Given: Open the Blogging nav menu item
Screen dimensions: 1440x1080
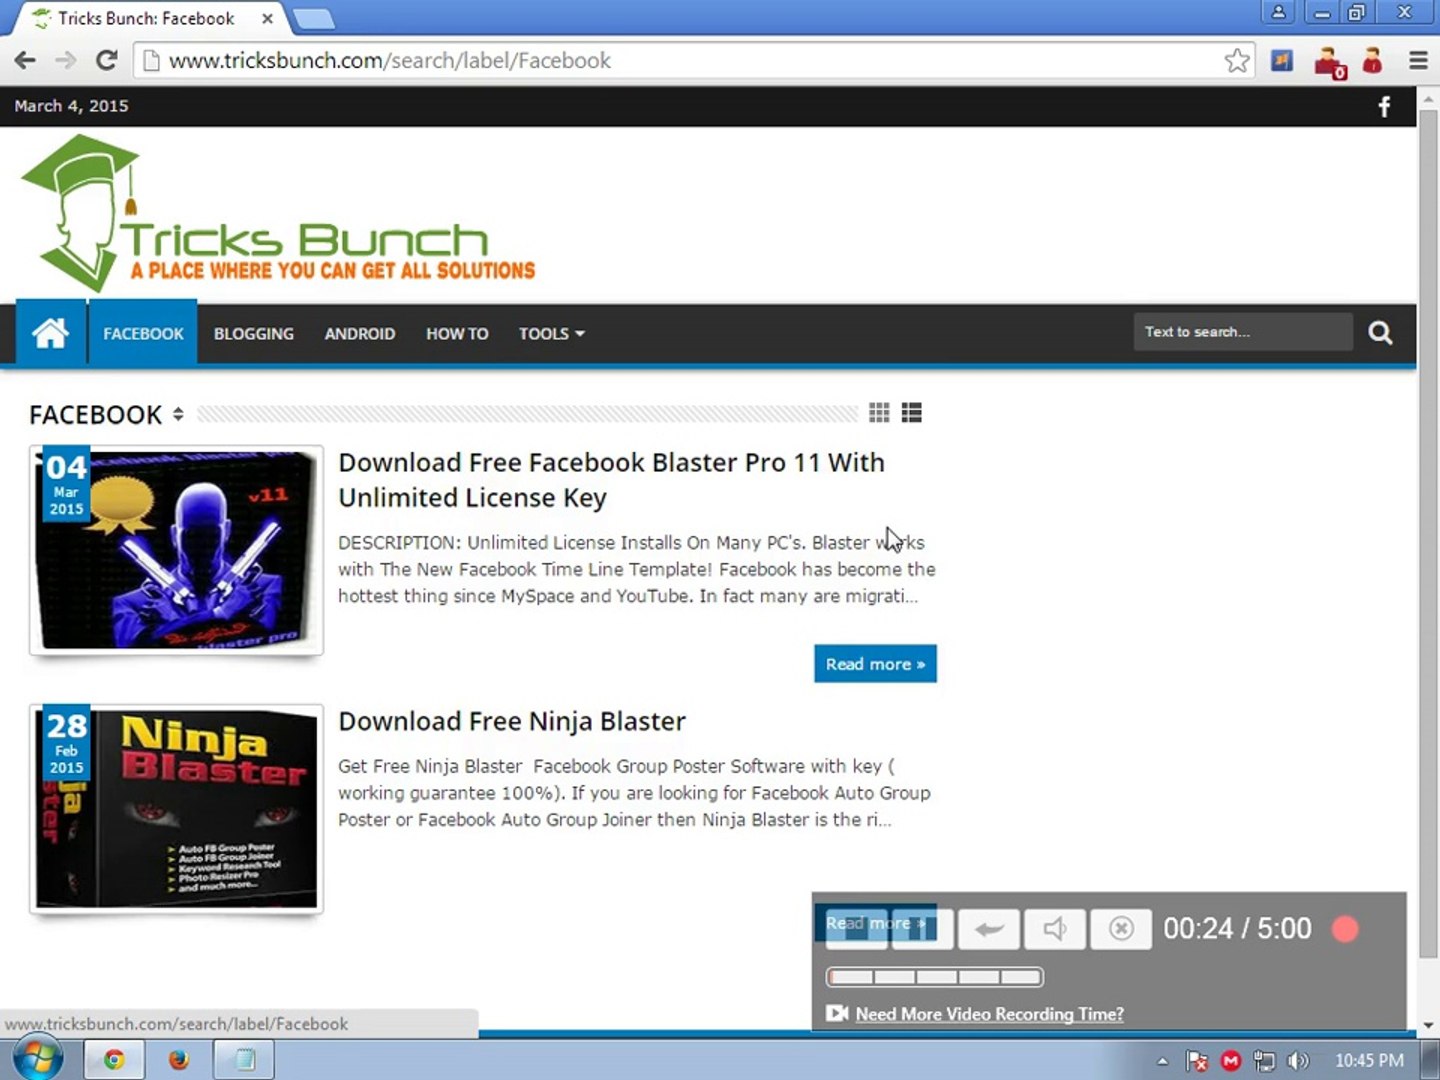Looking at the screenshot, I should (254, 334).
